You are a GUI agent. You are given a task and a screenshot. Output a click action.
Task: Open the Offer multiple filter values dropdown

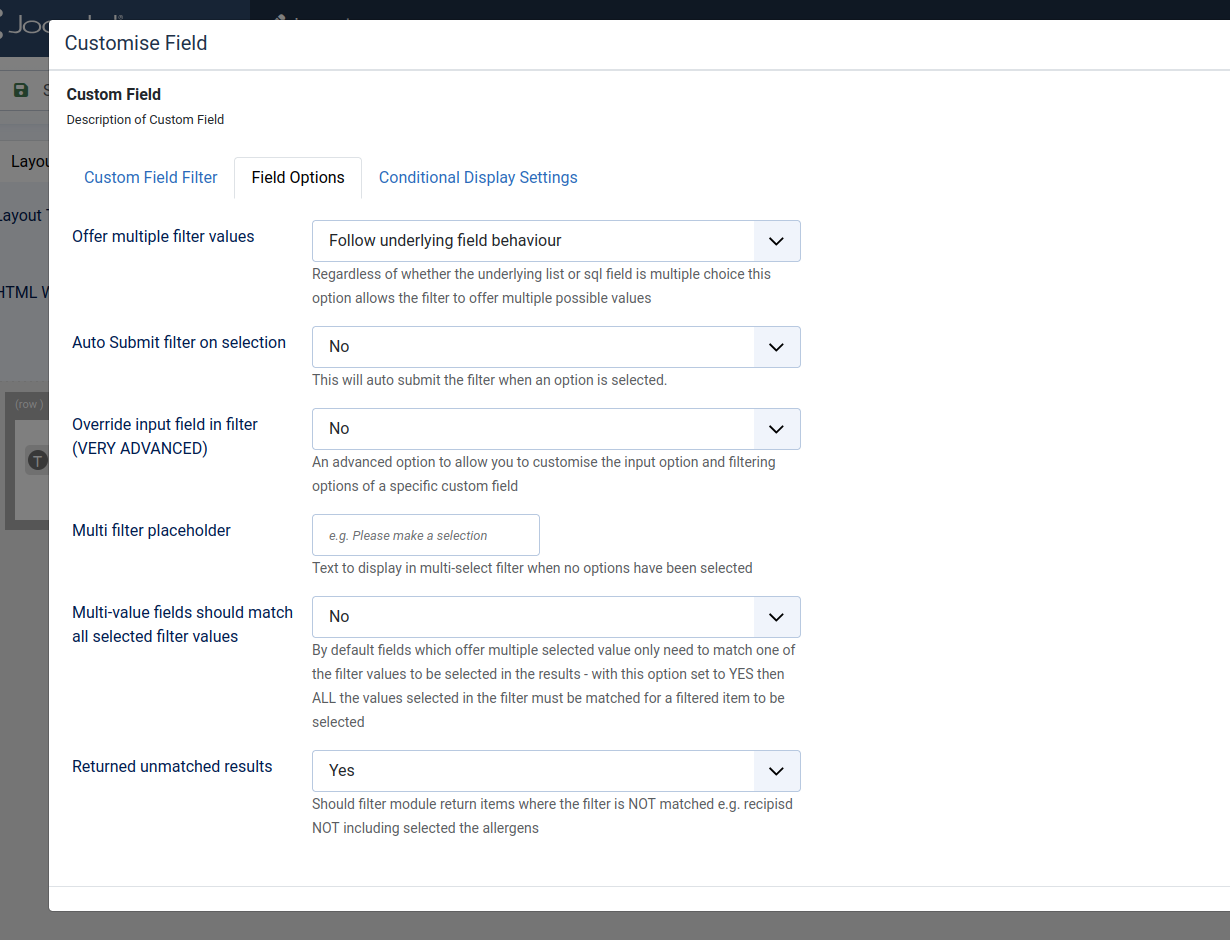click(x=556, y=241)
